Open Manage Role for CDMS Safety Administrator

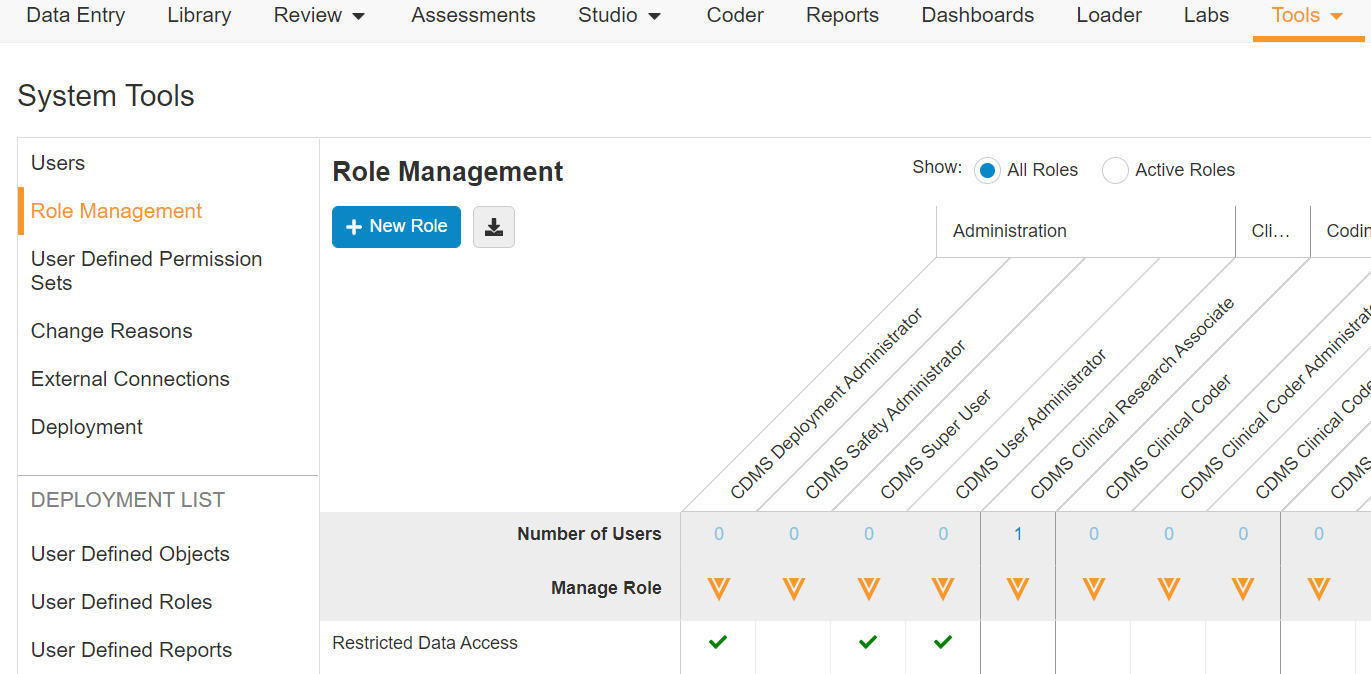(x=793, y=588)
